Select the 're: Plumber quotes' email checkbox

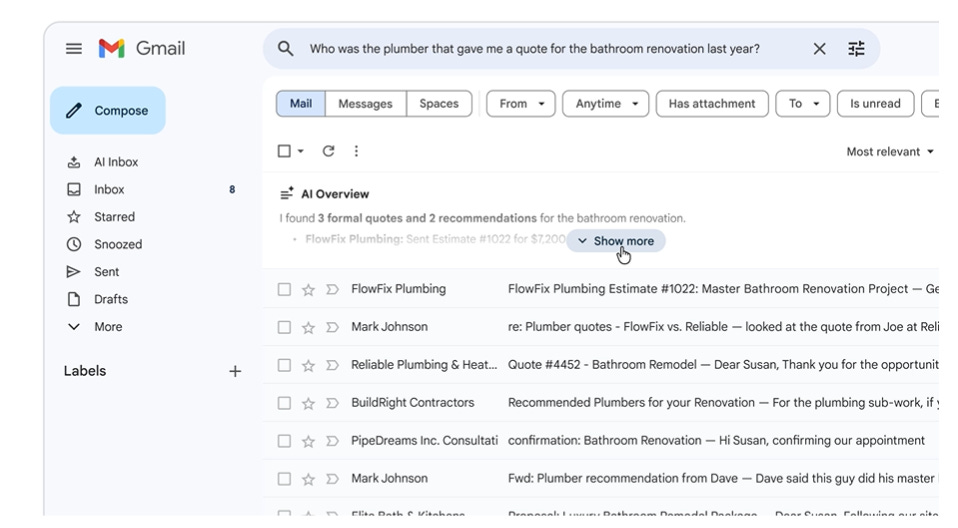pyautogui.click(x=284, y=327)
